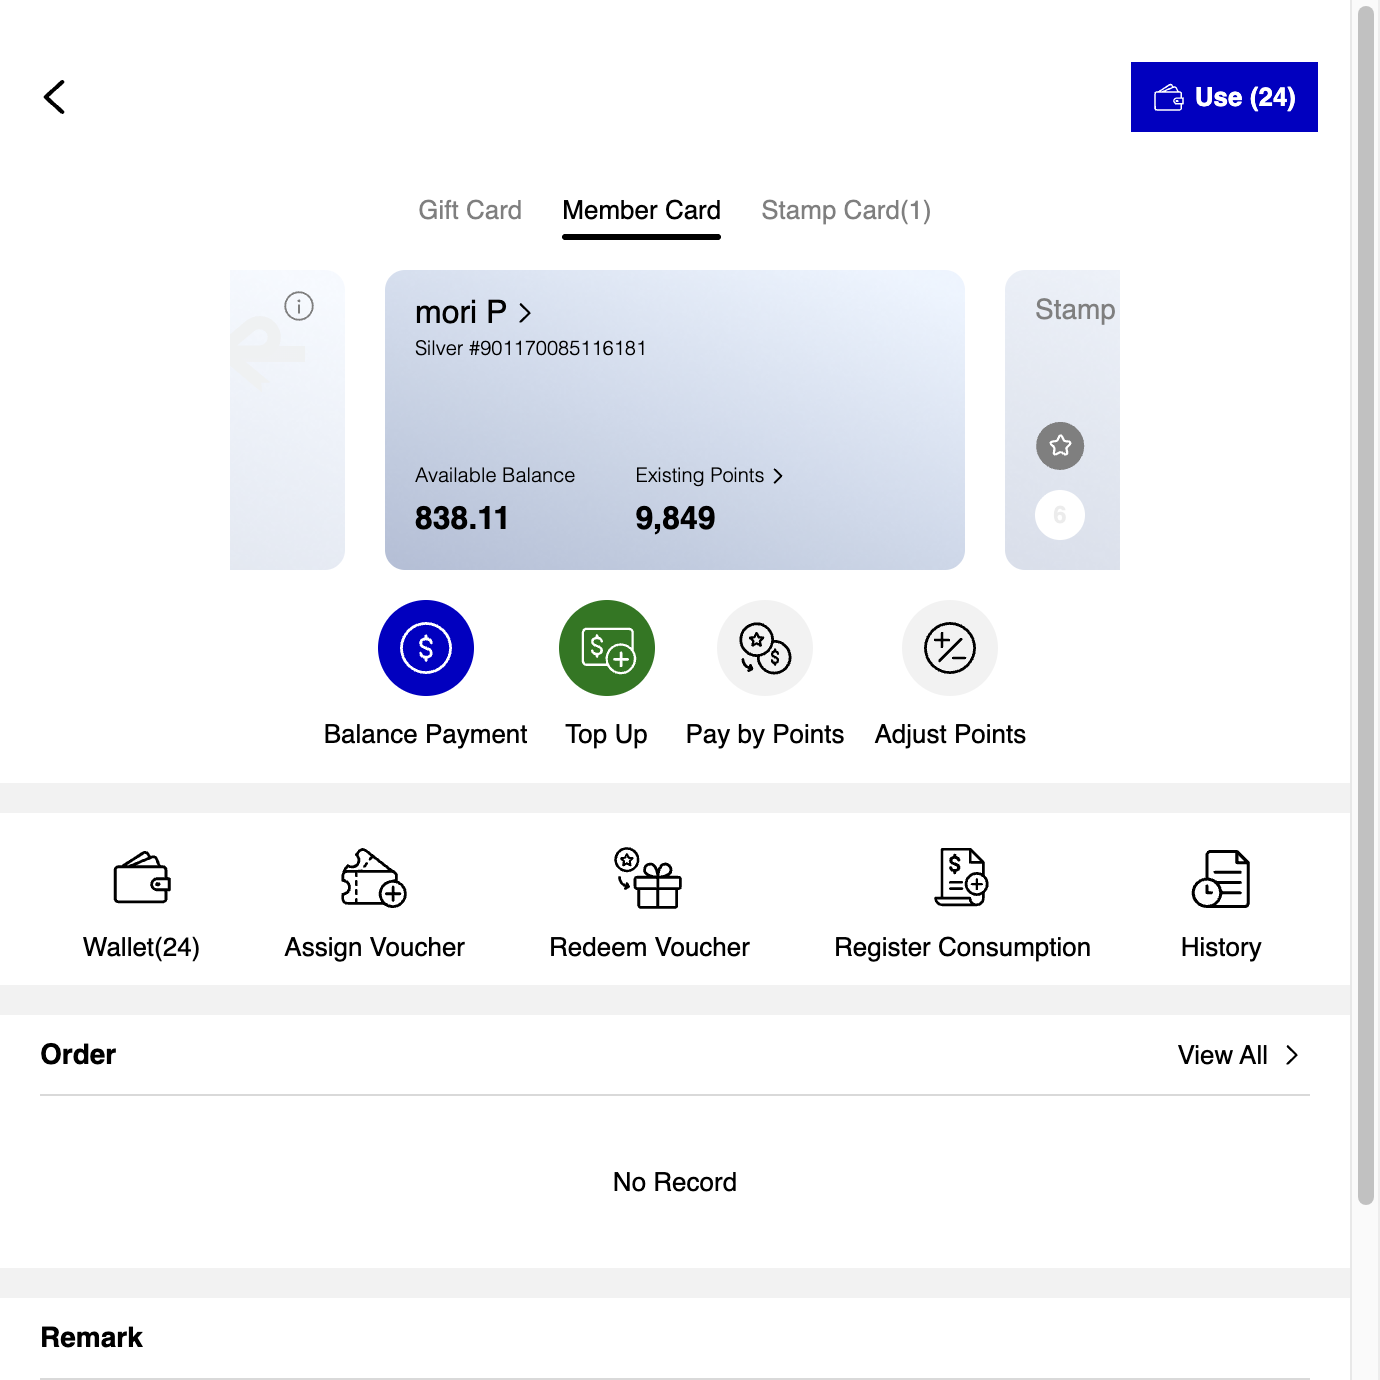Expand Existing Points details
1380x1380 pixels.
coord(709,475)
